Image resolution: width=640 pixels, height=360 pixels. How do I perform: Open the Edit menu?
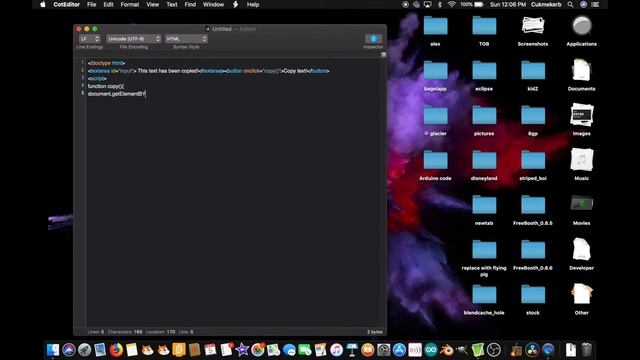(108, 4)
